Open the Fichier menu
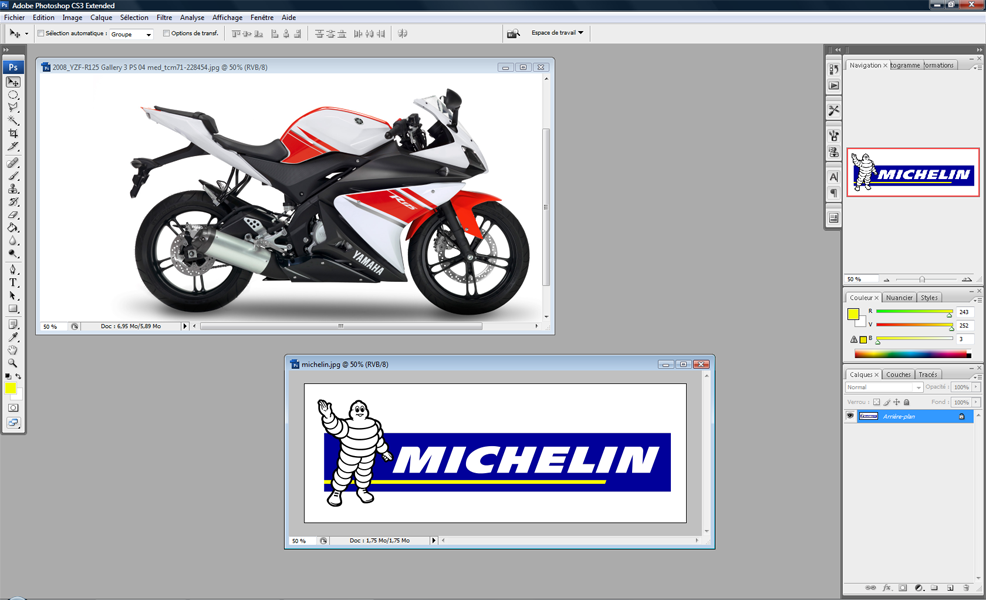This screenshot has width=986, height=600. click(14, 18)
